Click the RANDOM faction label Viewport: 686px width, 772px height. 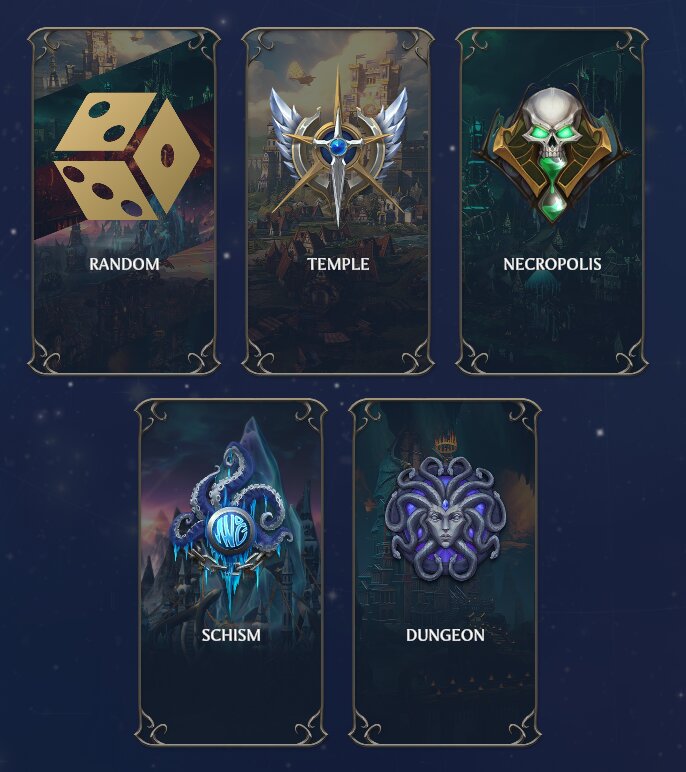point(124,264)
